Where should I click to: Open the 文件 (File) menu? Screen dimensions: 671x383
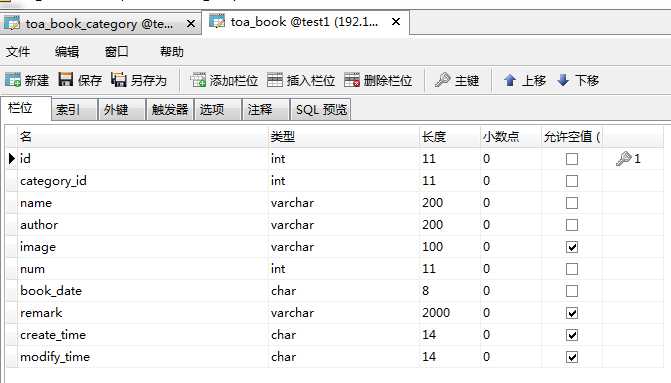pyautogui.click(x=18, y=52)
